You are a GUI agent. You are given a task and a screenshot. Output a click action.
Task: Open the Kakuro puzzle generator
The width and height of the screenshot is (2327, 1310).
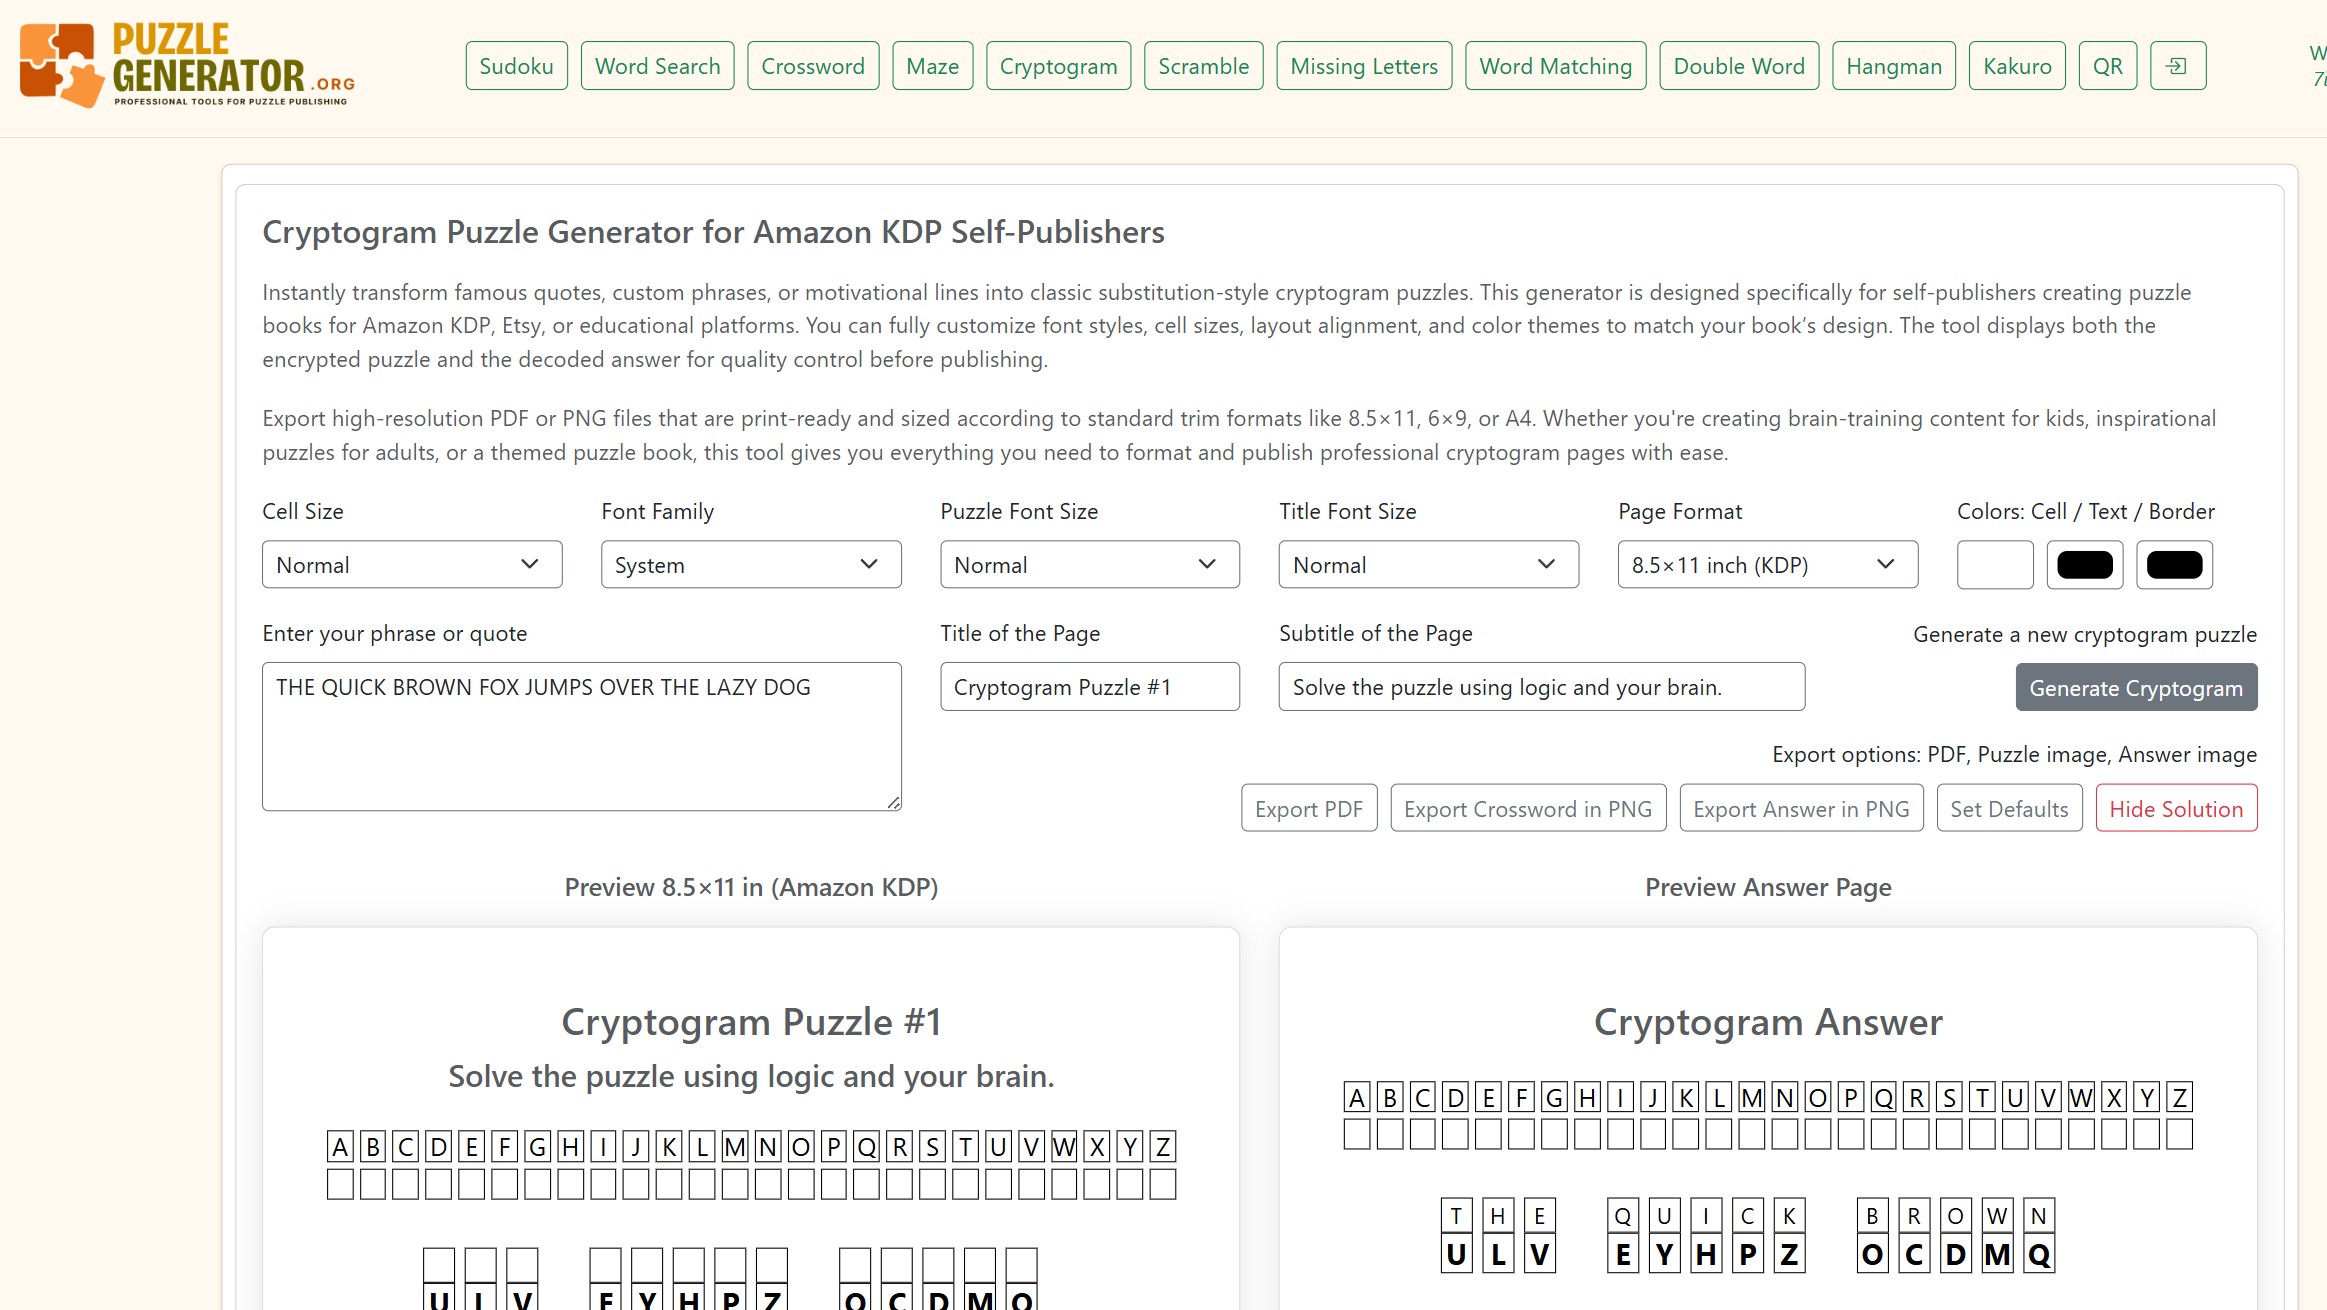[x=2016, y=65]
